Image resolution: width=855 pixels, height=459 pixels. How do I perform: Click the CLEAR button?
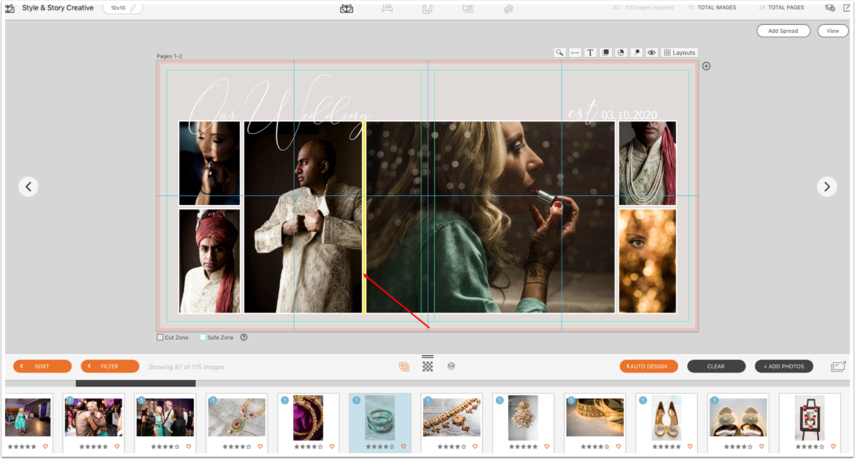716,366
